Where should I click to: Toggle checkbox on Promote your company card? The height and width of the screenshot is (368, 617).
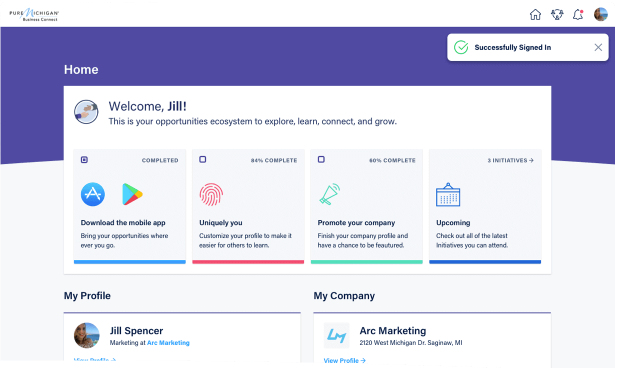pos(321,159)
